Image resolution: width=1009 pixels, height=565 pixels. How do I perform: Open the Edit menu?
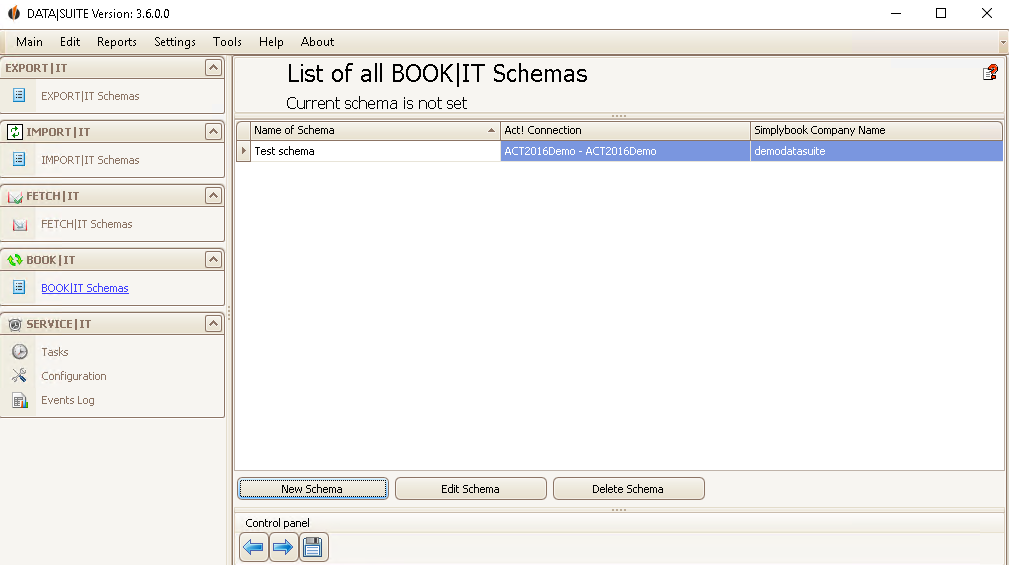click(x=70, y=42)
